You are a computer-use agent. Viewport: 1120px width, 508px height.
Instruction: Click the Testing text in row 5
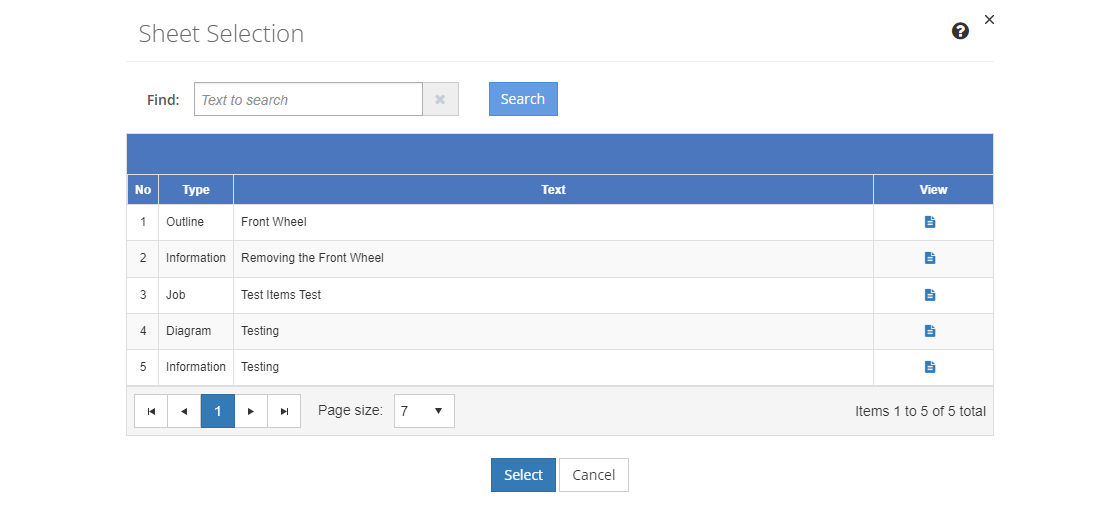[260, 367]
